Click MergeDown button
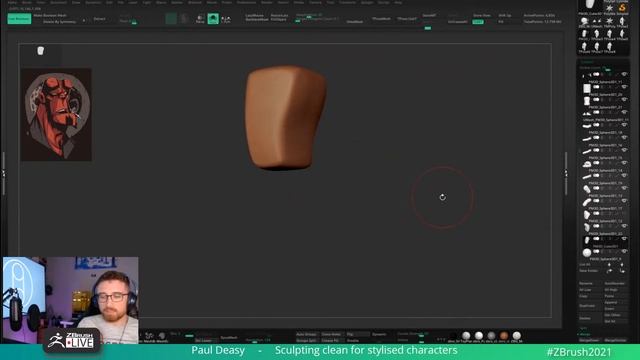This screenshot has height=360, width=640. click(590, 340)
